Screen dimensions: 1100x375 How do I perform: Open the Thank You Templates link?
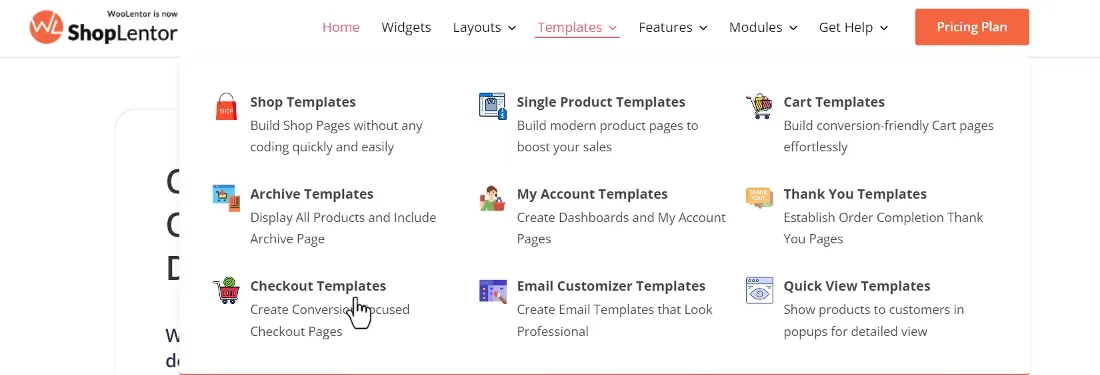(x=854, y=194)
